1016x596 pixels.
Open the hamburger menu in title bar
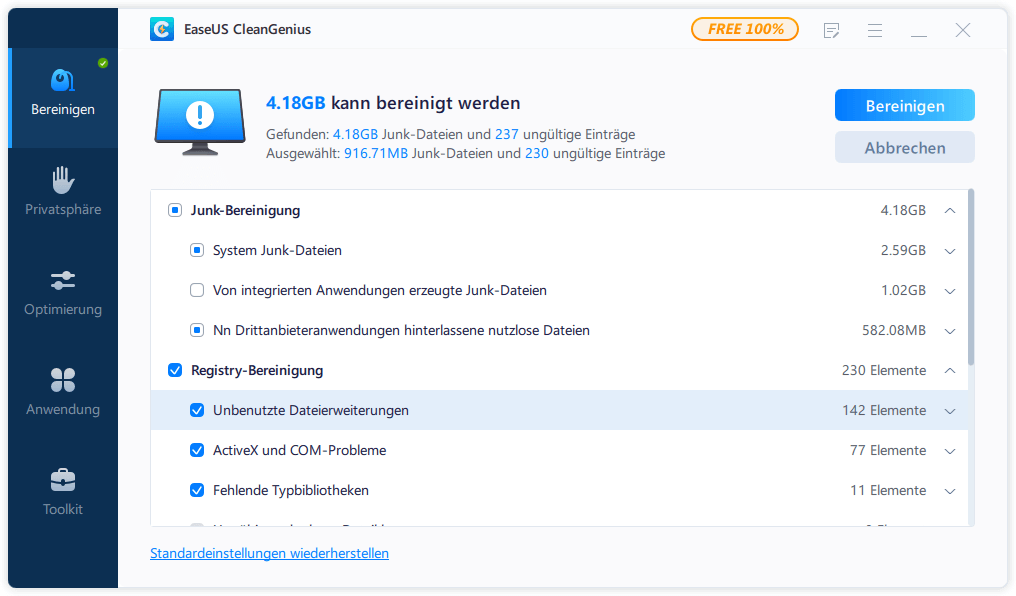[x=875, y=30]
